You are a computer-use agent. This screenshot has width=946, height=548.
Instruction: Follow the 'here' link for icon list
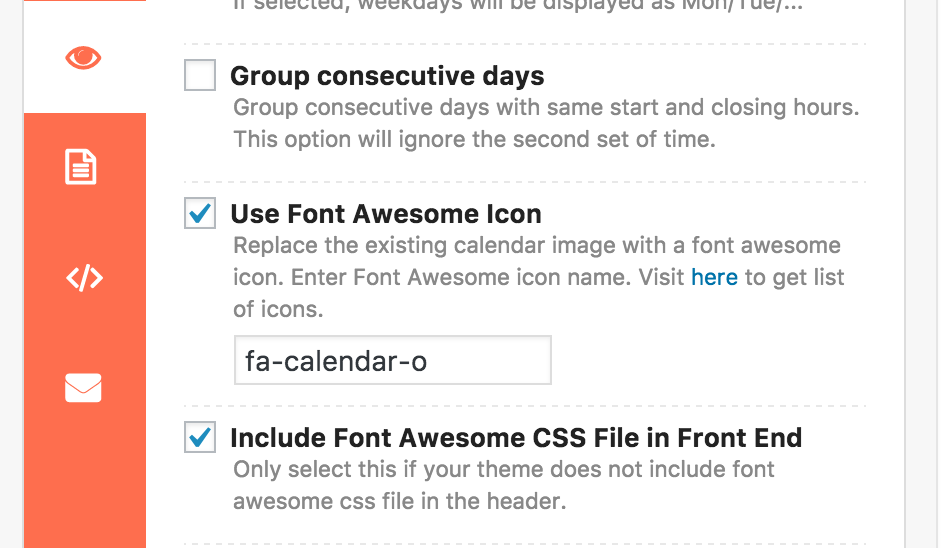[714, 277]
